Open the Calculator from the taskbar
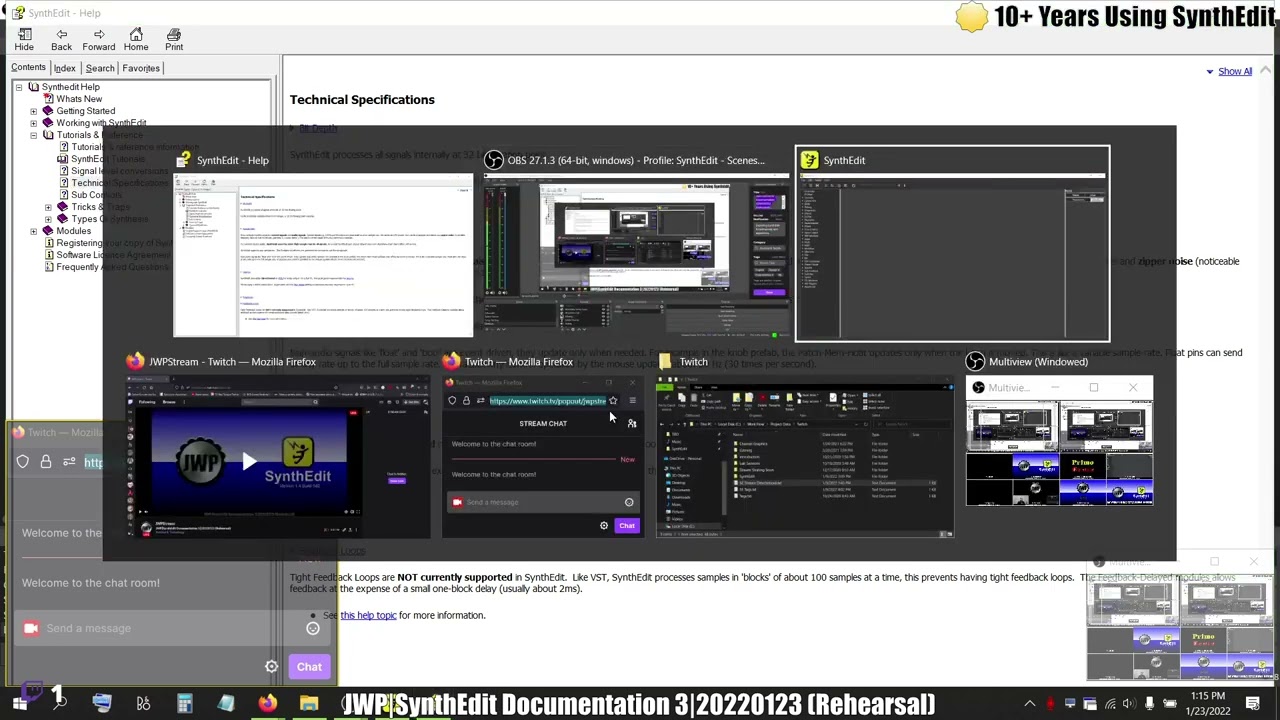This screenshot has width=1280, height=720. (x=184, y=704)
